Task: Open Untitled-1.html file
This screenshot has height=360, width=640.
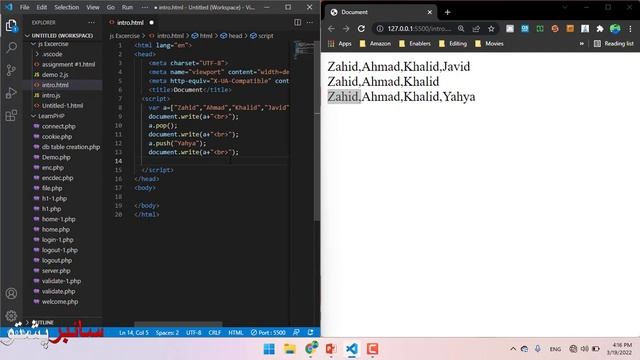Action: pyautogui.click(x=62, y=106)
